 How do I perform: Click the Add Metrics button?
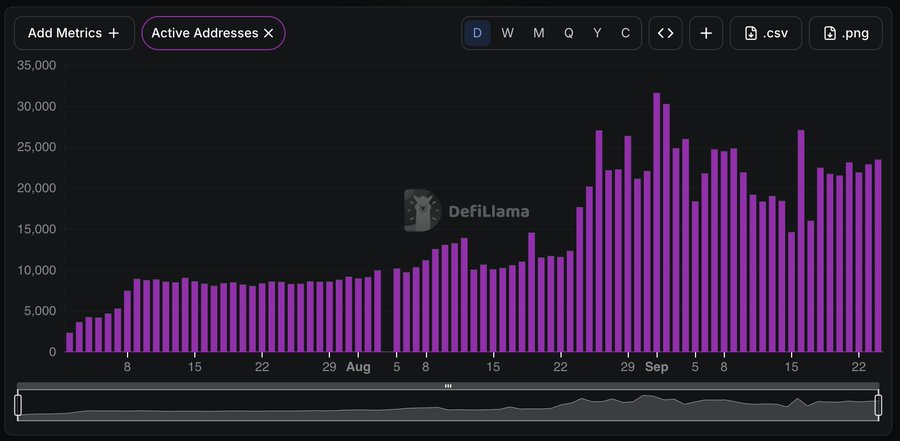(x=74, y=33)
